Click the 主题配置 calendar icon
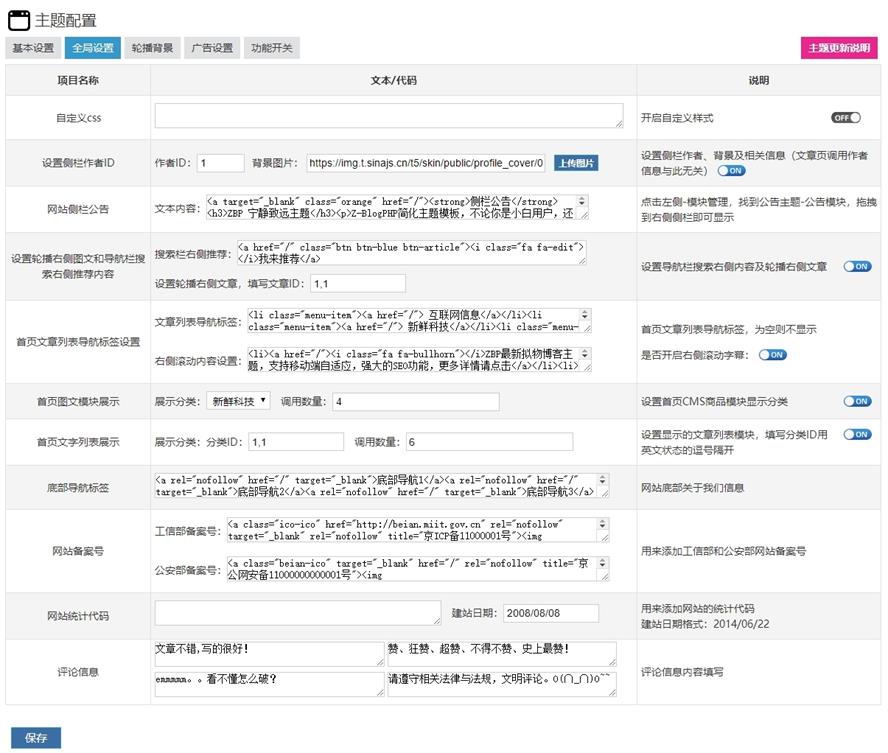This screenshot has width=888, height=753. [x=19, y=20]
